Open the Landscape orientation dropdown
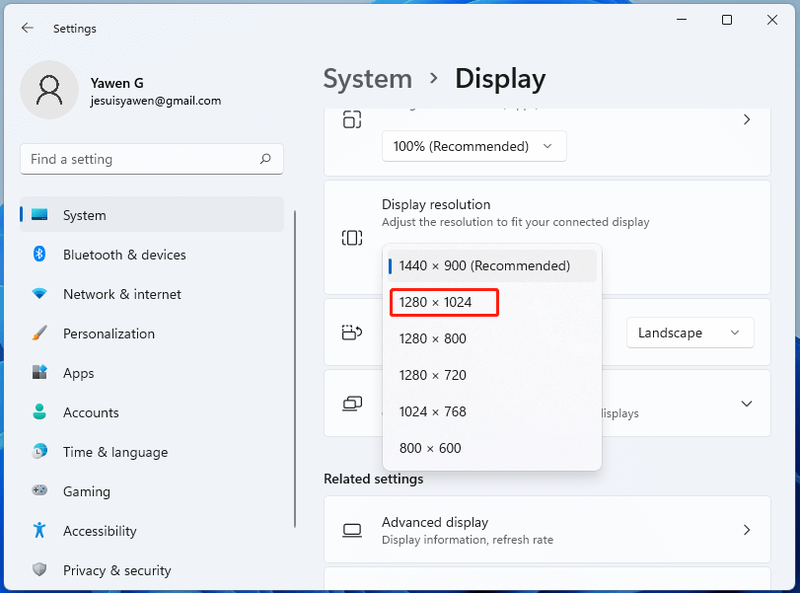 (x=690, y=333)
